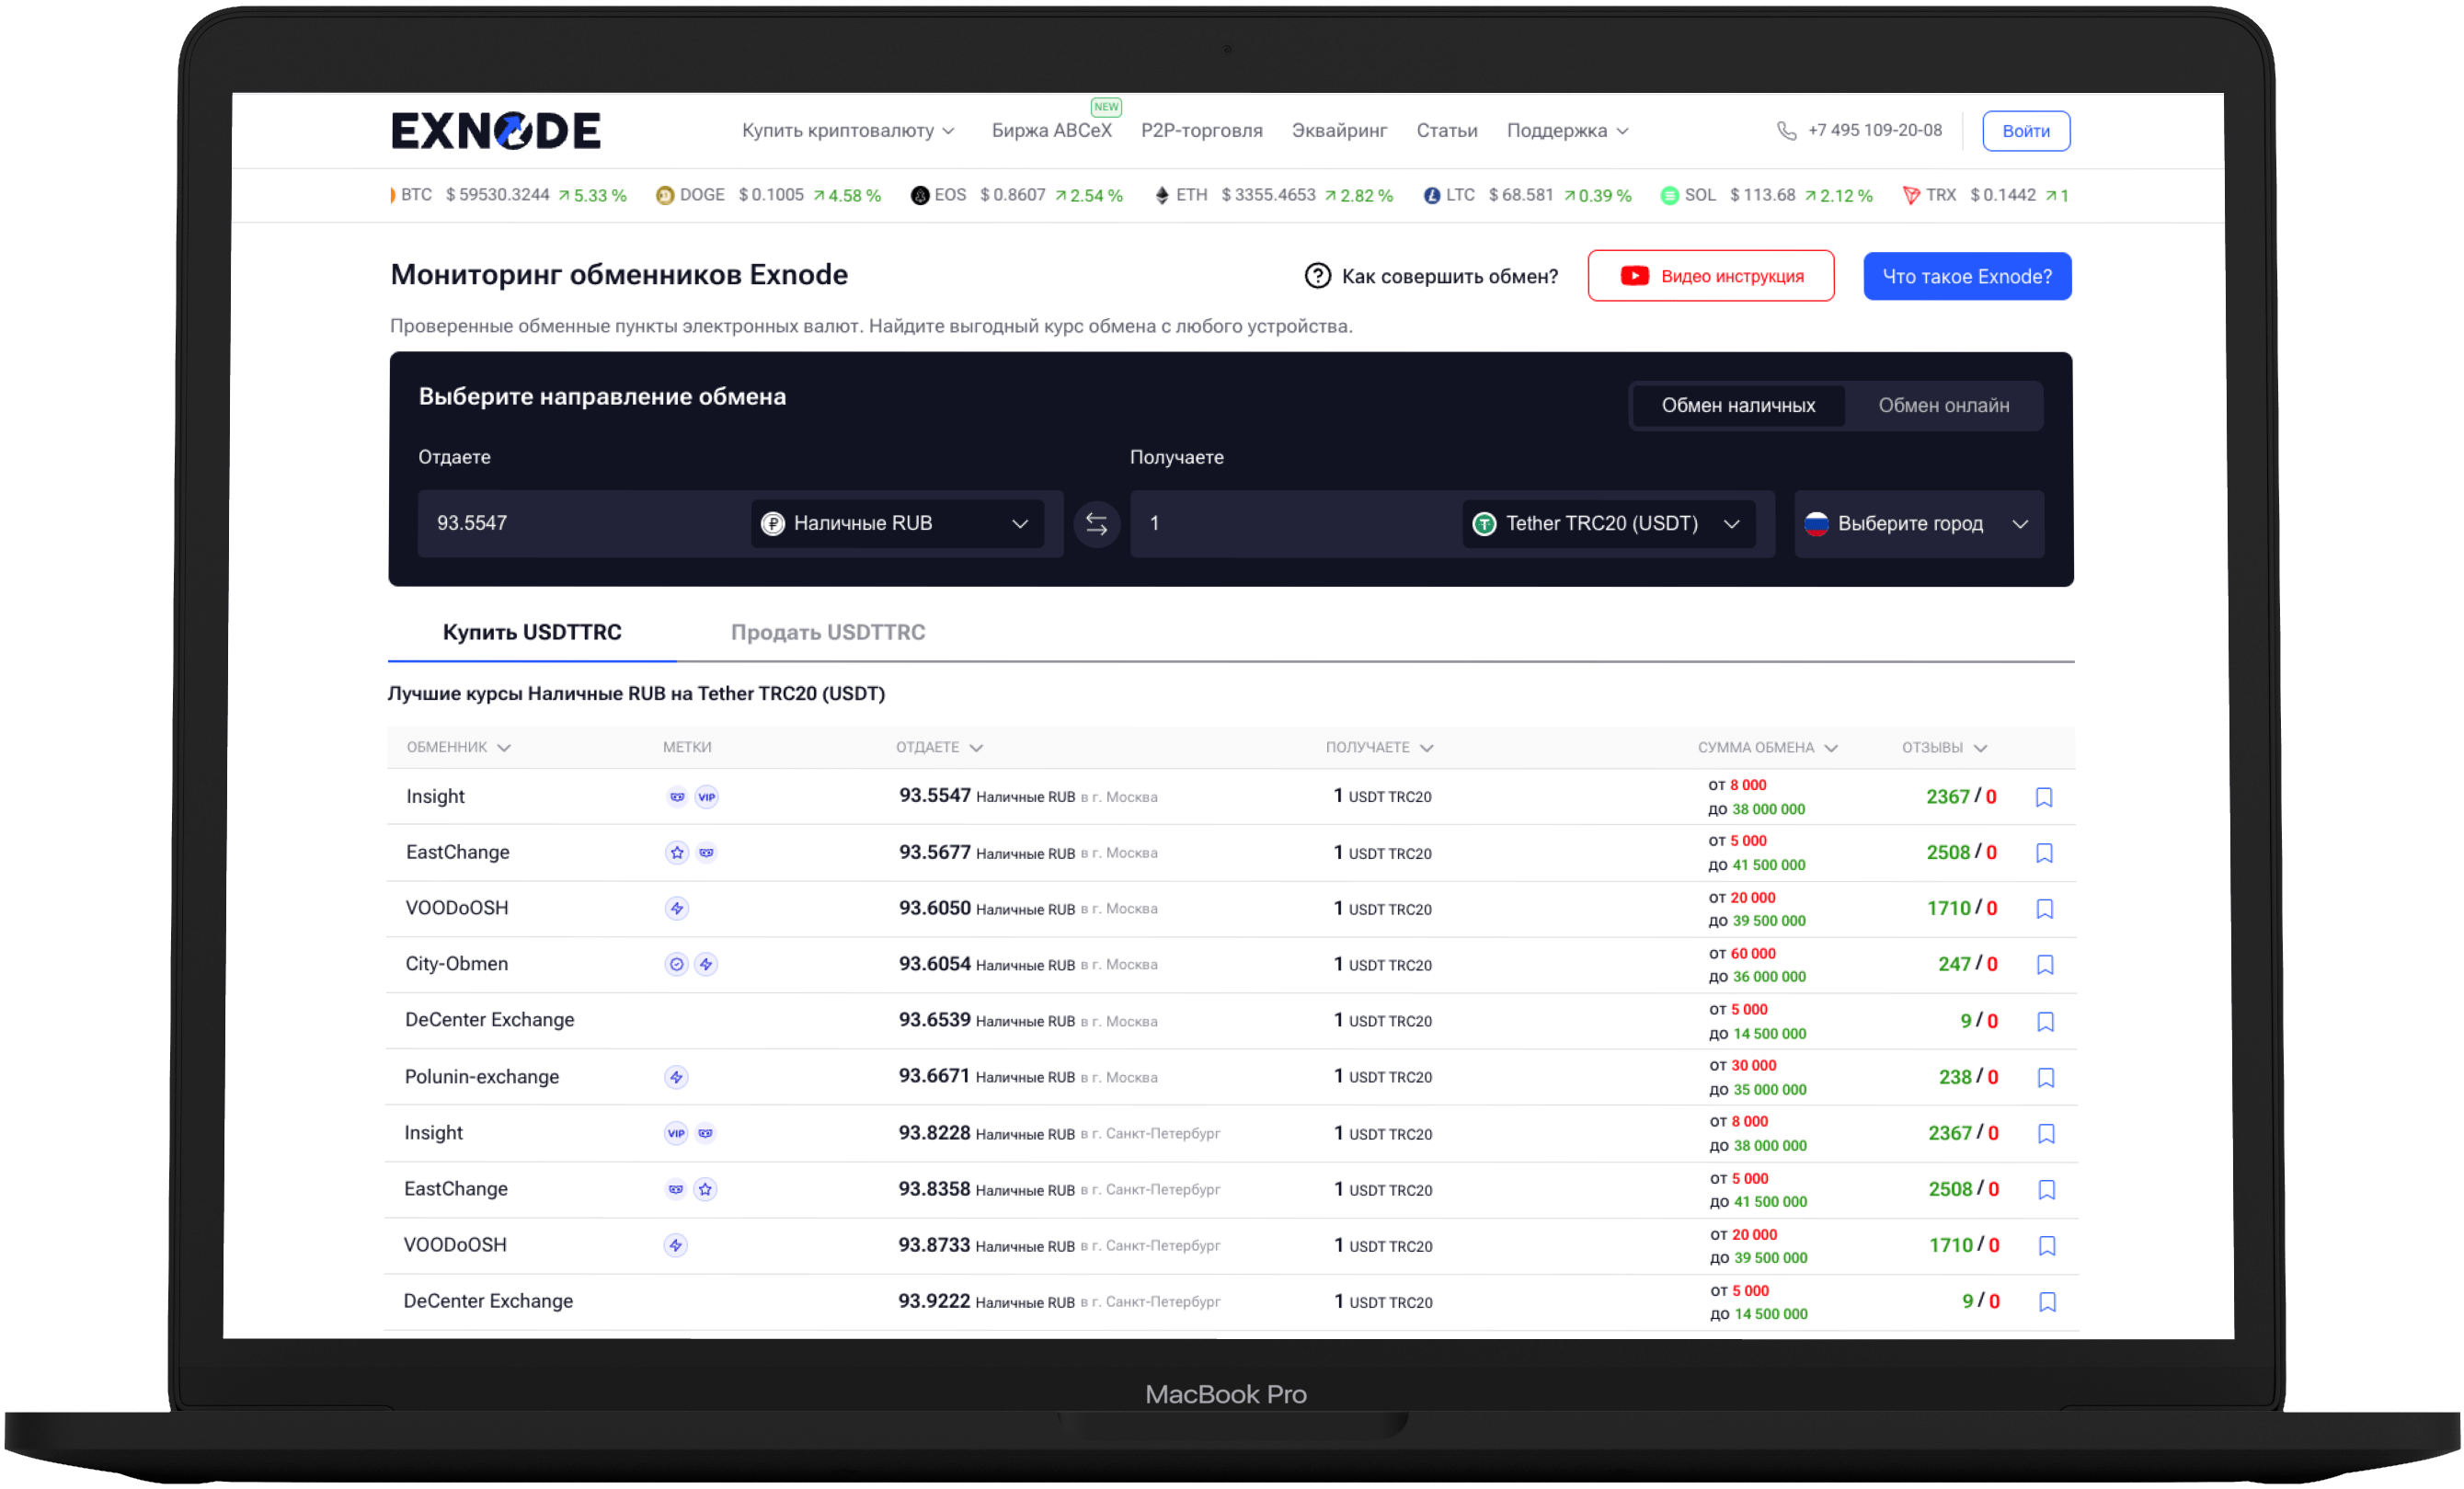Bookmark the EastChange Санкт-Петербург row

[x=2047, y=1190]
